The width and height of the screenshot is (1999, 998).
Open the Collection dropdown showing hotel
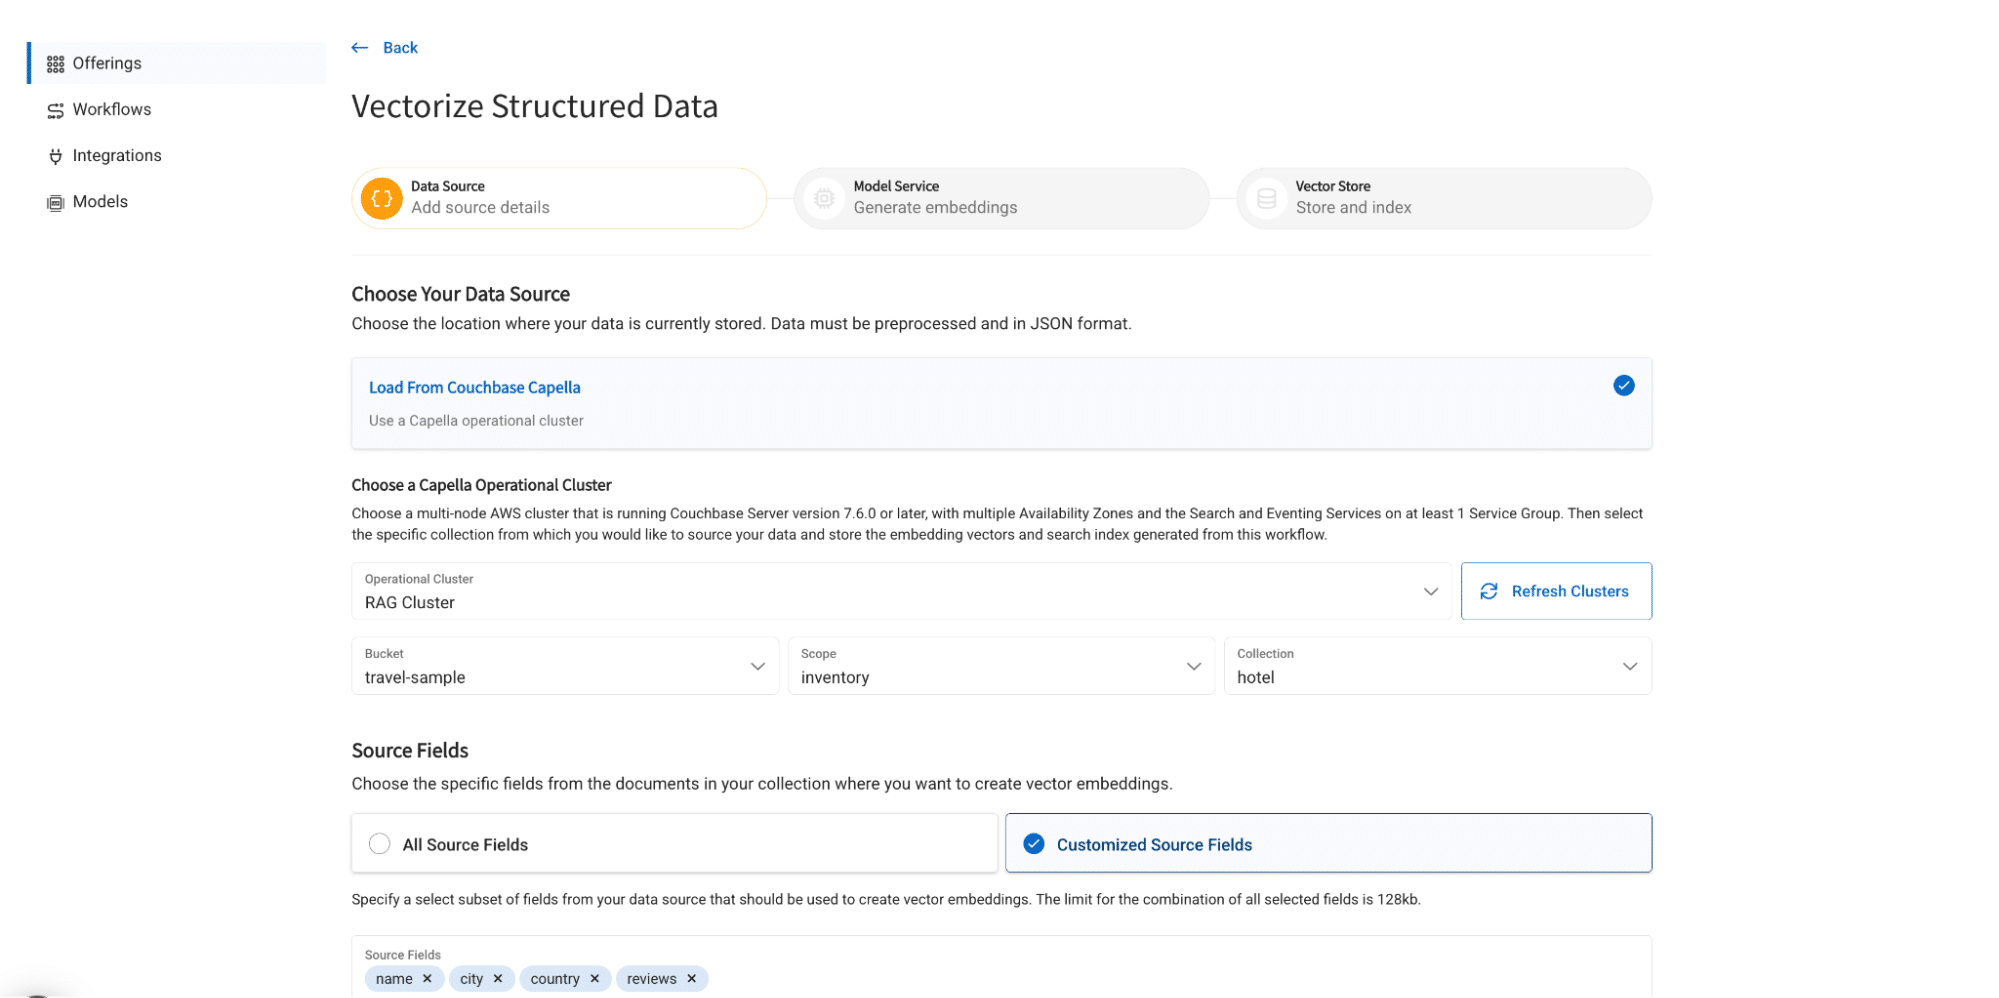(1437, 666)
